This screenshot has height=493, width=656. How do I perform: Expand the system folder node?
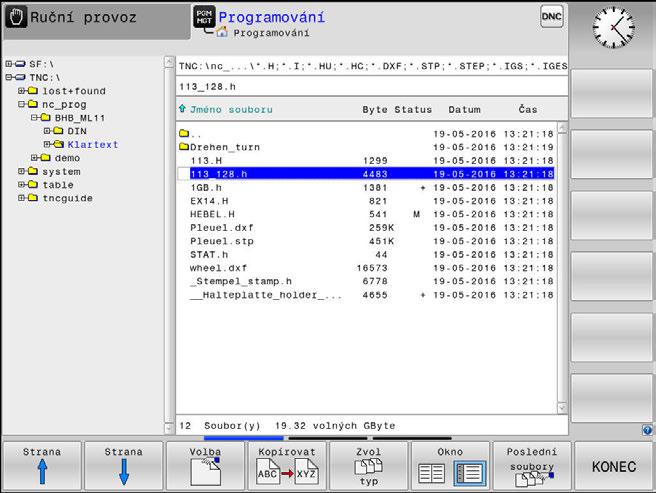tap(21, 171)
